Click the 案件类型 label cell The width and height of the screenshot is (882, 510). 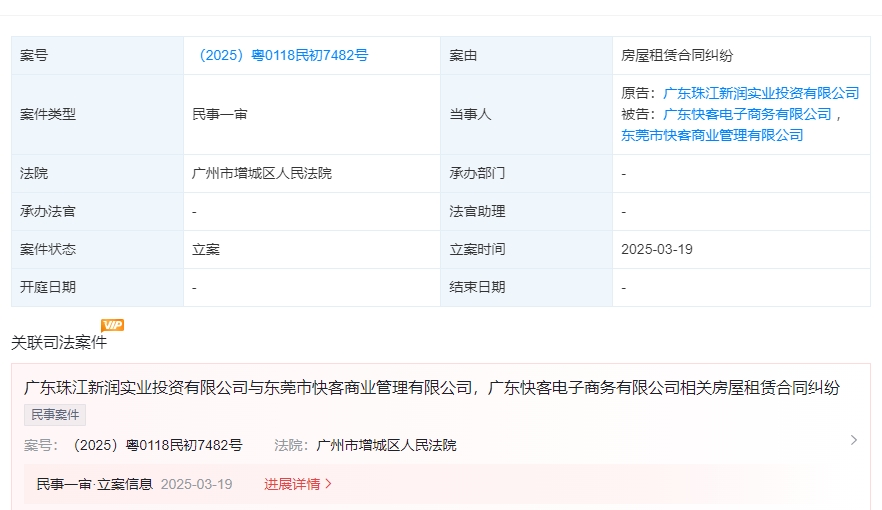click(97, 114)
